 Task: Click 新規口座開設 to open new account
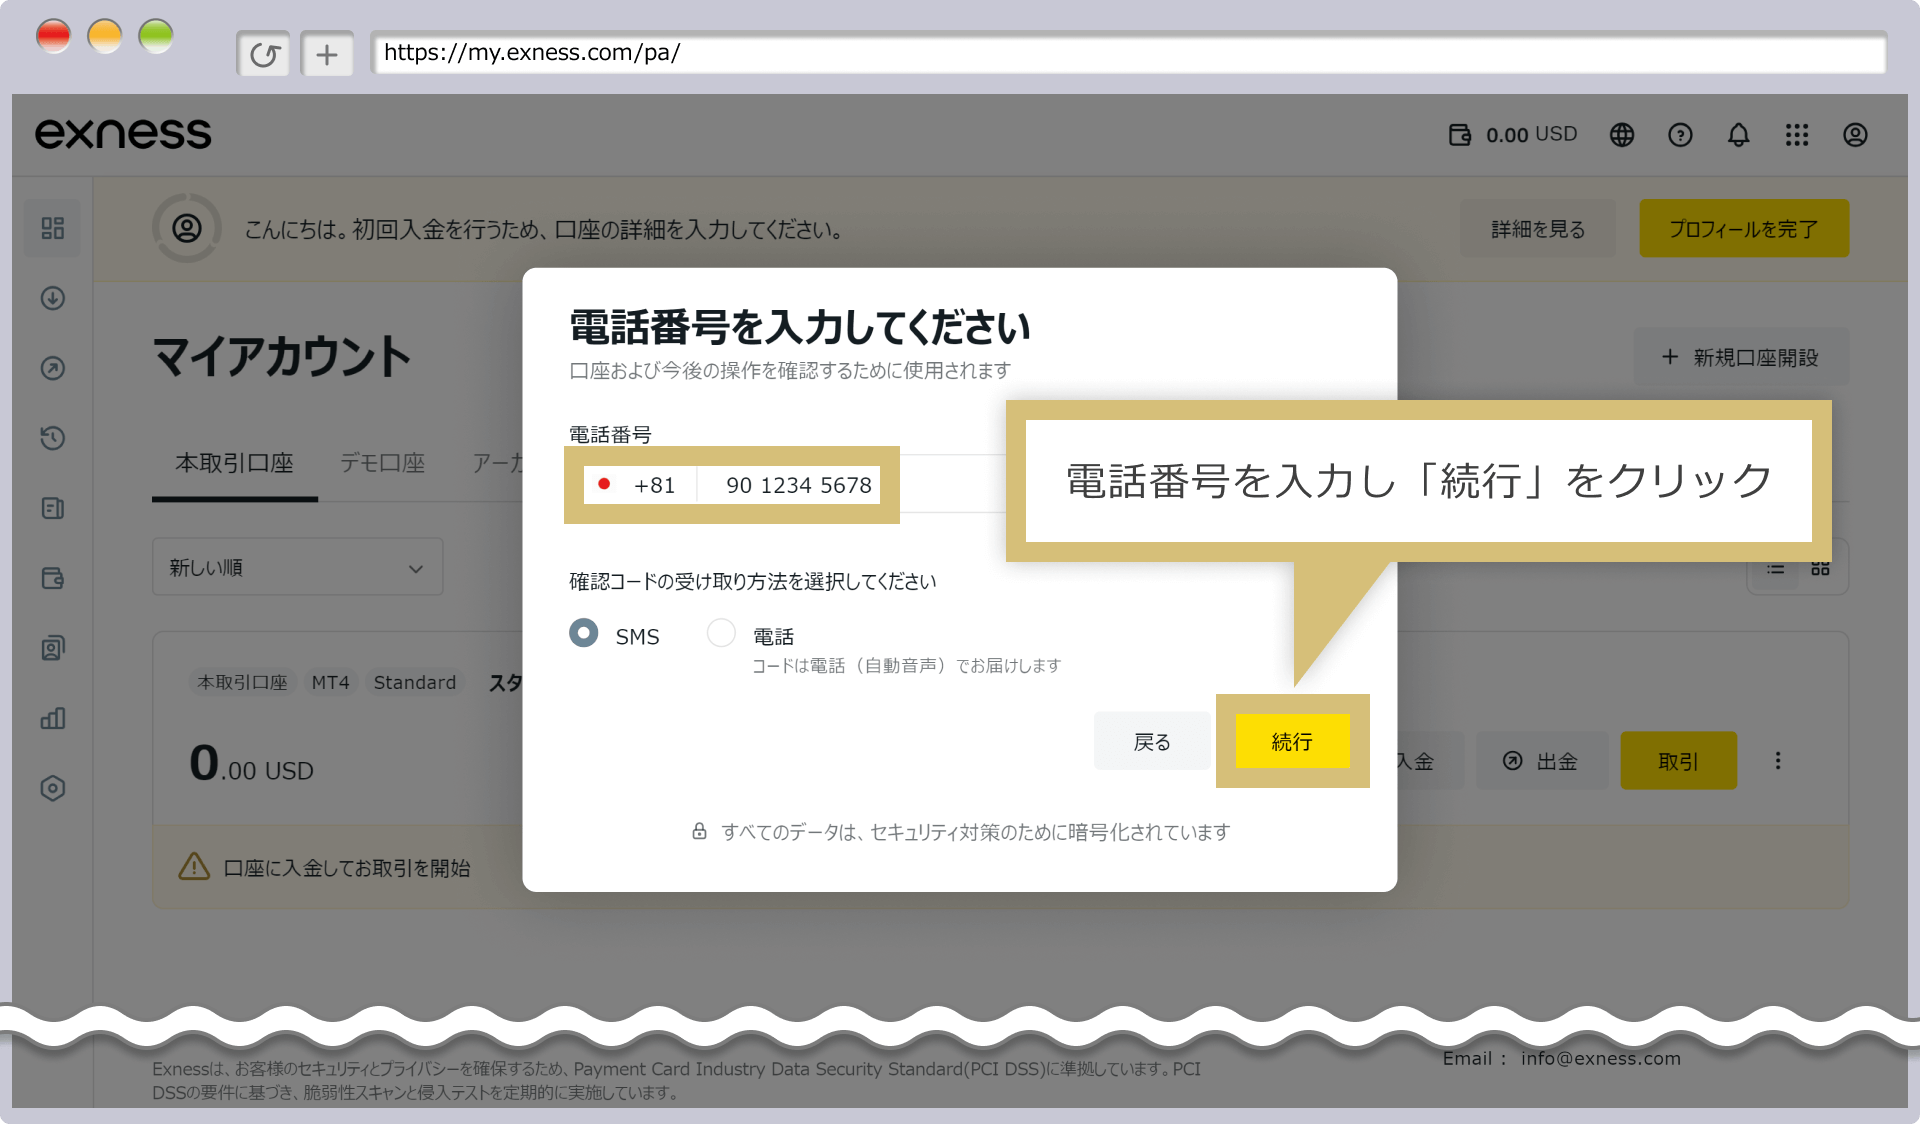coord(1741,357)
